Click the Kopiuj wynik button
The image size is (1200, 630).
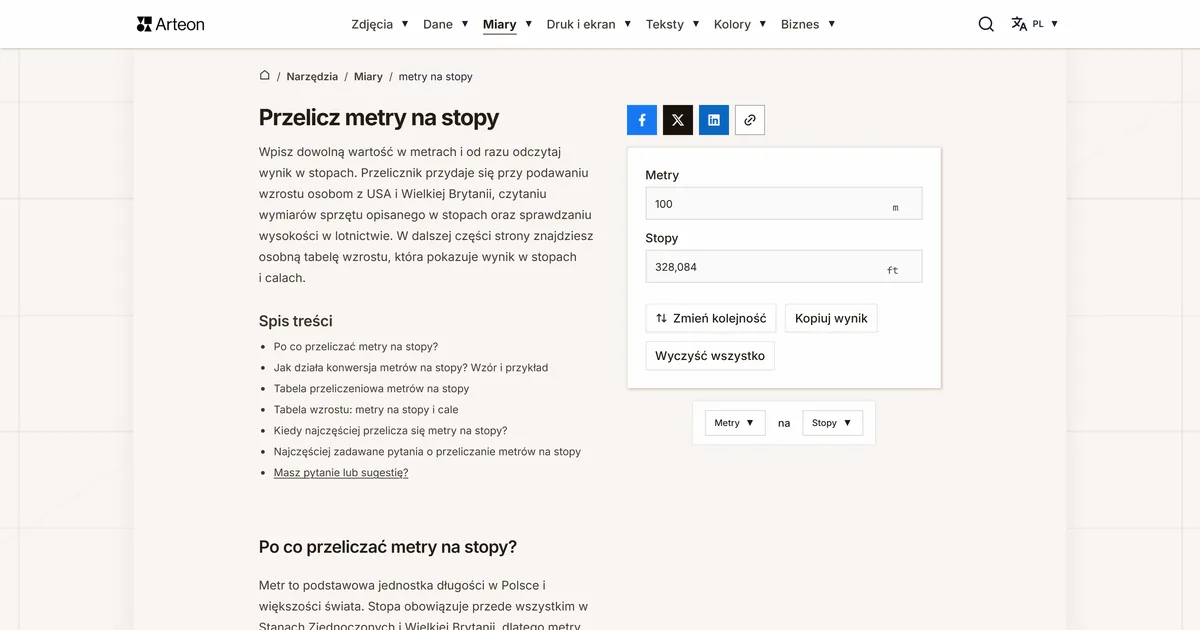click(831, 319)
